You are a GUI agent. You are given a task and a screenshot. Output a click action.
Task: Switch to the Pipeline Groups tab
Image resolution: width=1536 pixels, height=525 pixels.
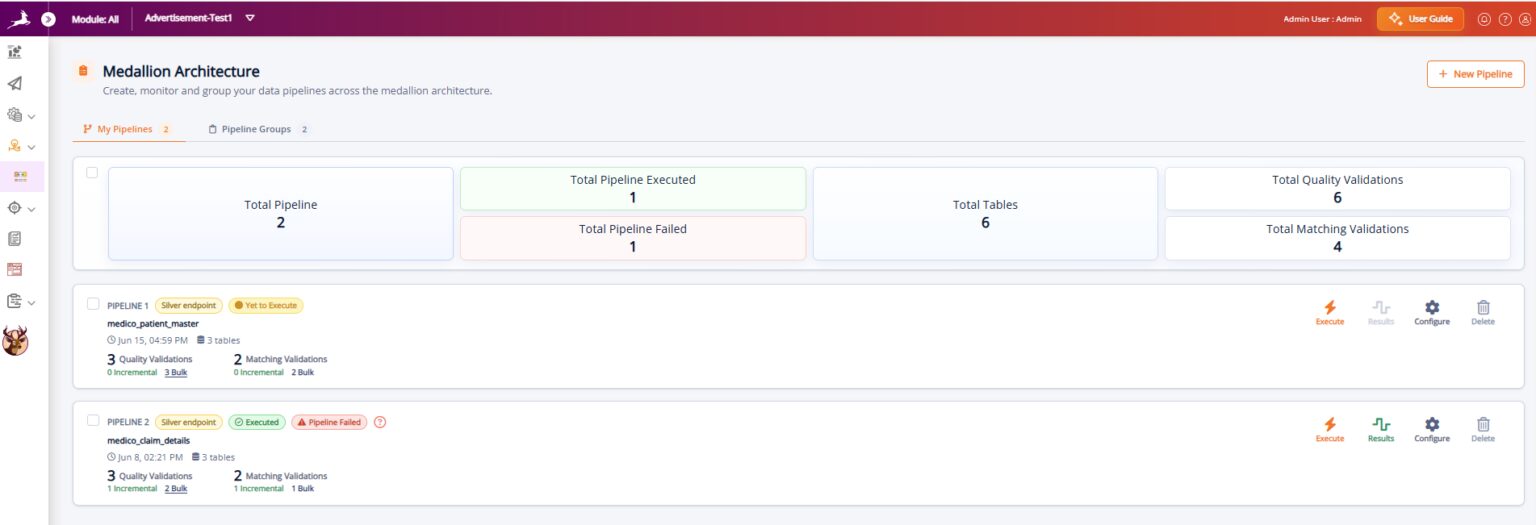coord(259,129)
